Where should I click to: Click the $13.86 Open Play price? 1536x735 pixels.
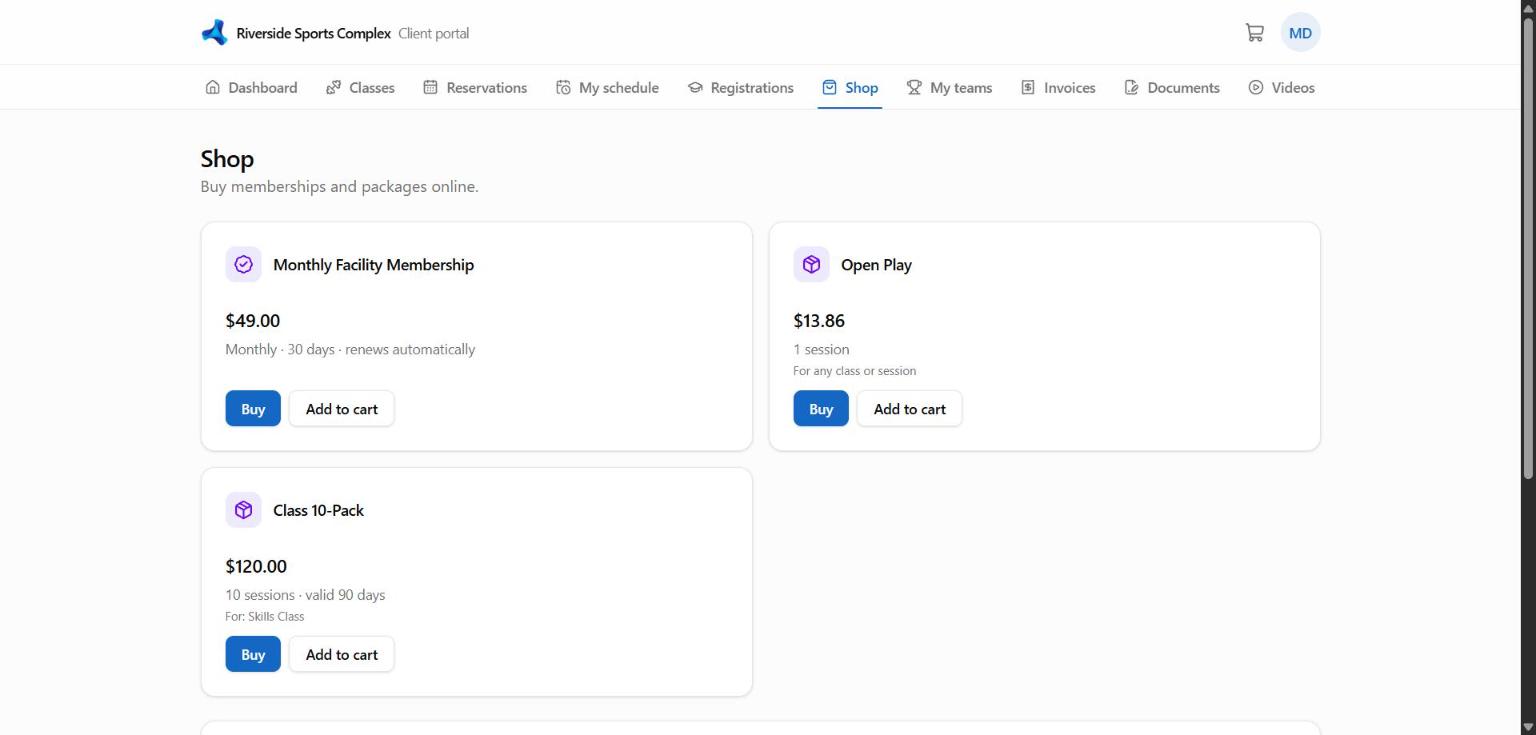(819, 321)
